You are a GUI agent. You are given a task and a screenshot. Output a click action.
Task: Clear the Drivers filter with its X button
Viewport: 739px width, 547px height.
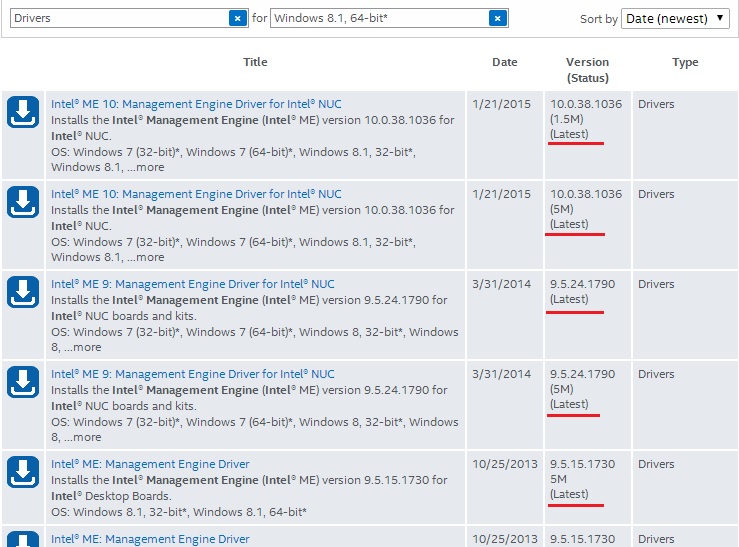click(x=238, y=18)
